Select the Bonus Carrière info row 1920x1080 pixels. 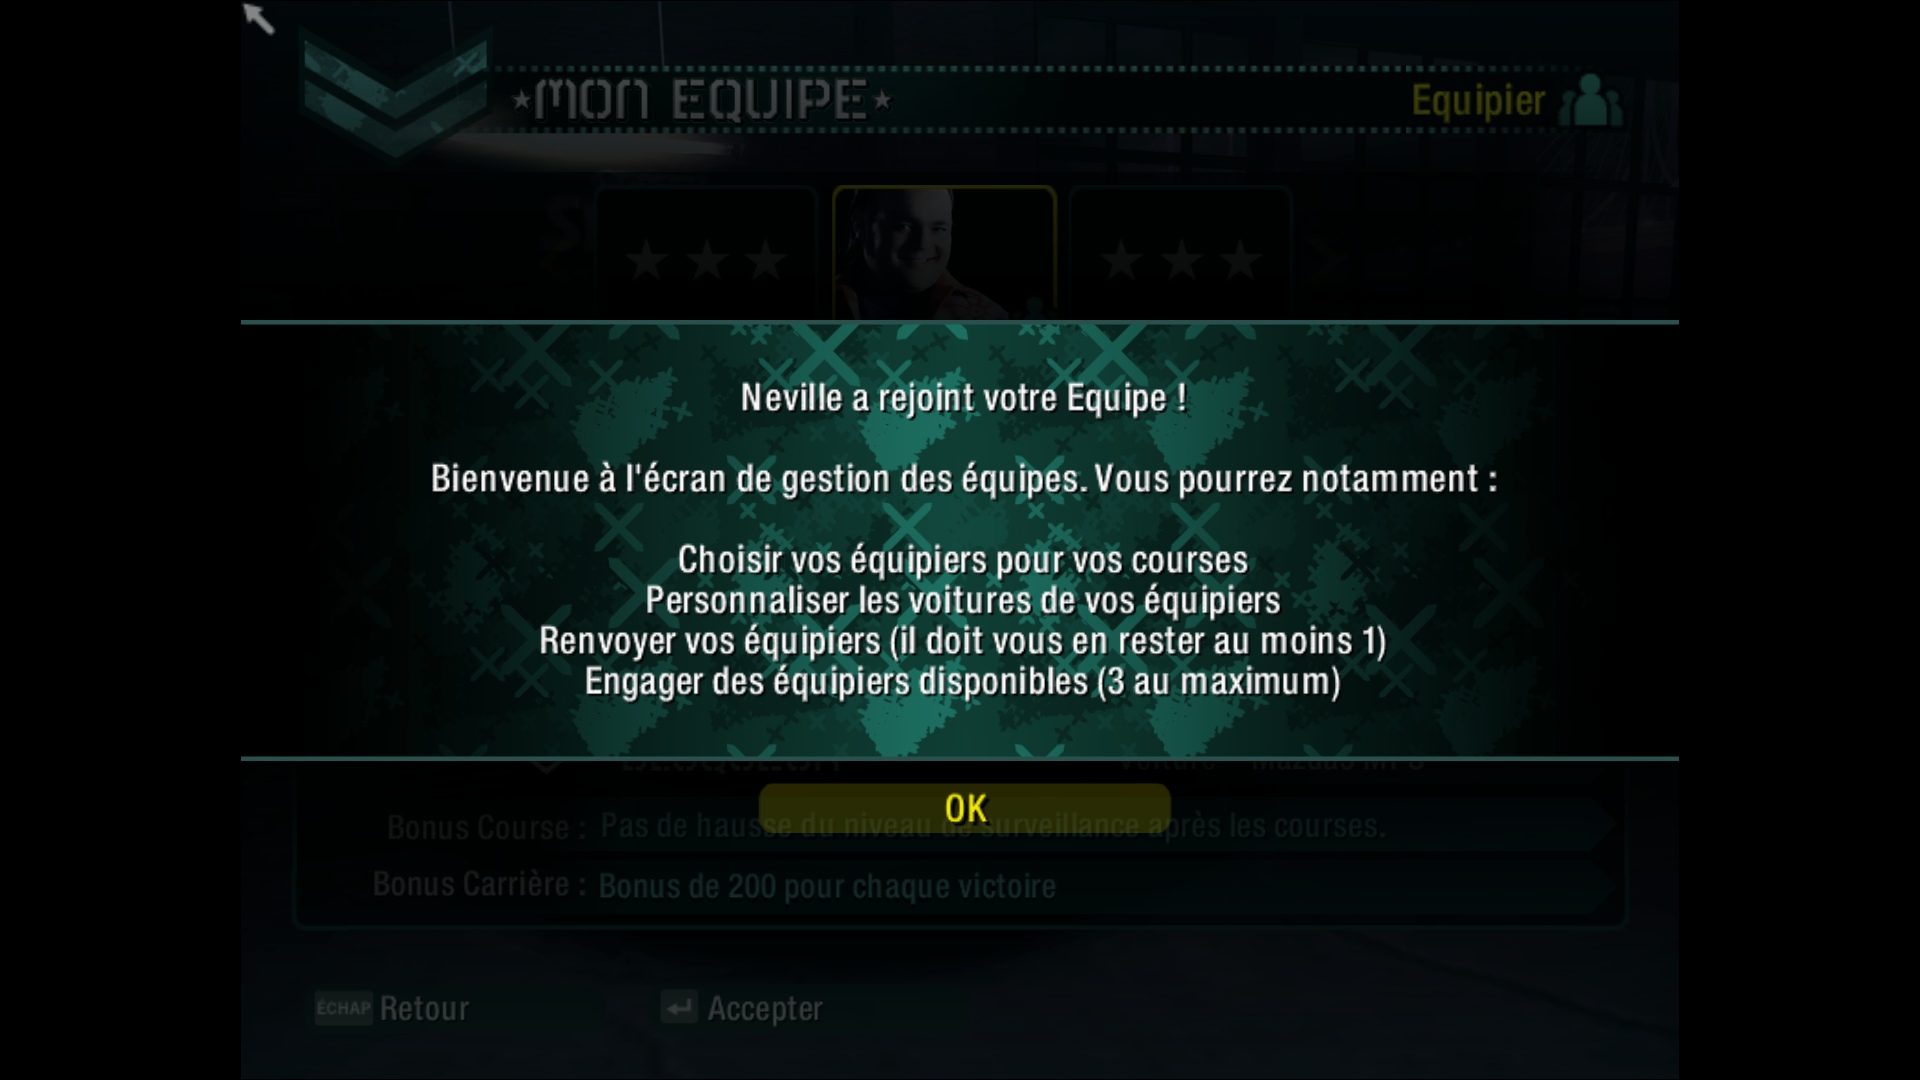pyautogui.click(x=955, y=885)
